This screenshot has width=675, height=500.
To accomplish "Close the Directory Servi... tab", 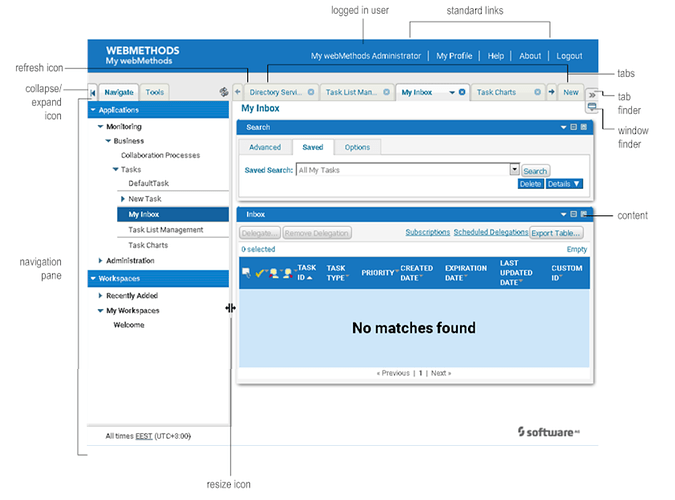I will [311, 92].
